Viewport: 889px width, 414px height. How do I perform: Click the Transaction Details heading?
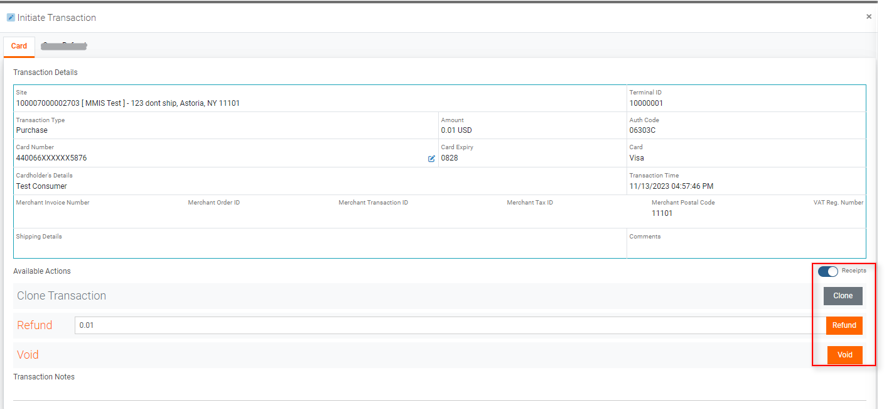pyautogui.click(x=45, y=73)
